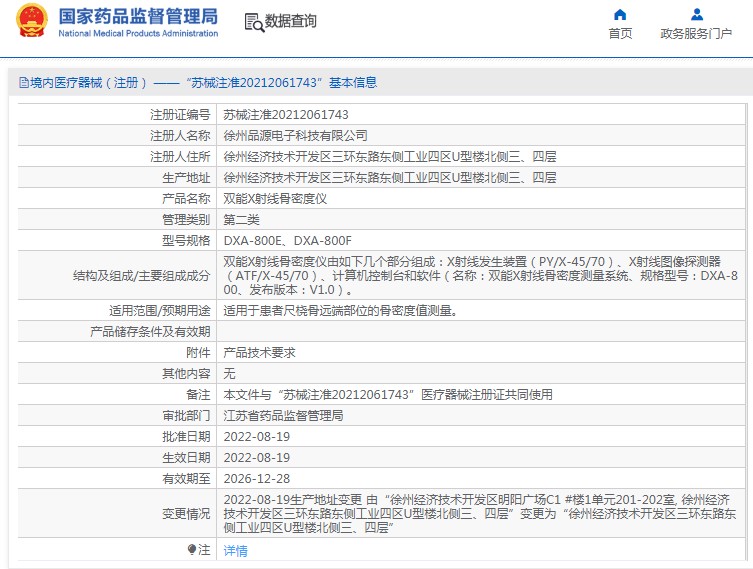
Task: Click the national emblem logo
Action: pos(32,21)
